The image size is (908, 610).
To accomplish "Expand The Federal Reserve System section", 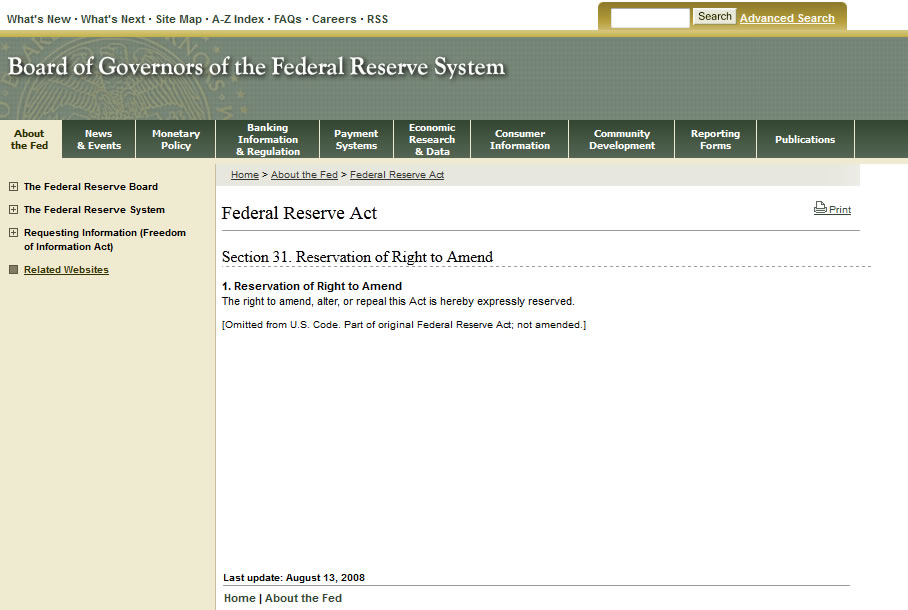I will (x=13, y=210).
